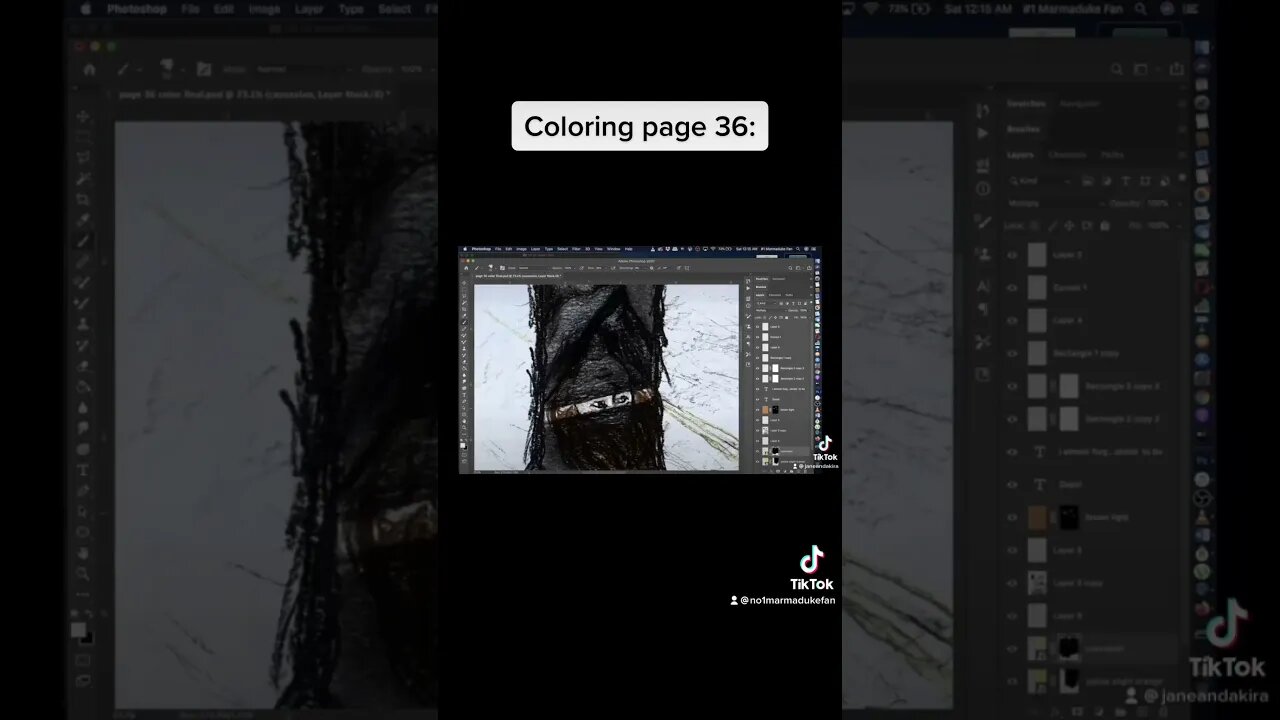The height and width of the screenshot is (720, 1280).
Task: Hide the Curves 1 layer eye icon
Action: tap(1012, 288)
